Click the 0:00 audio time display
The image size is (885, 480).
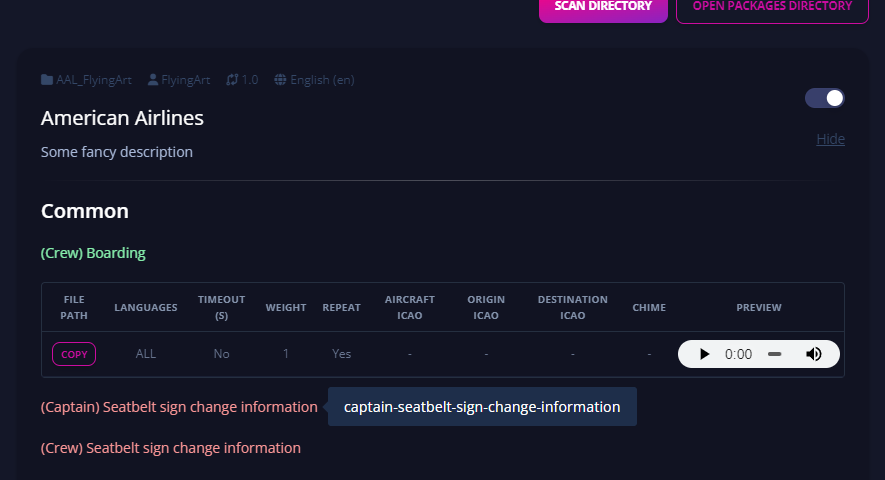click(738, 354)
